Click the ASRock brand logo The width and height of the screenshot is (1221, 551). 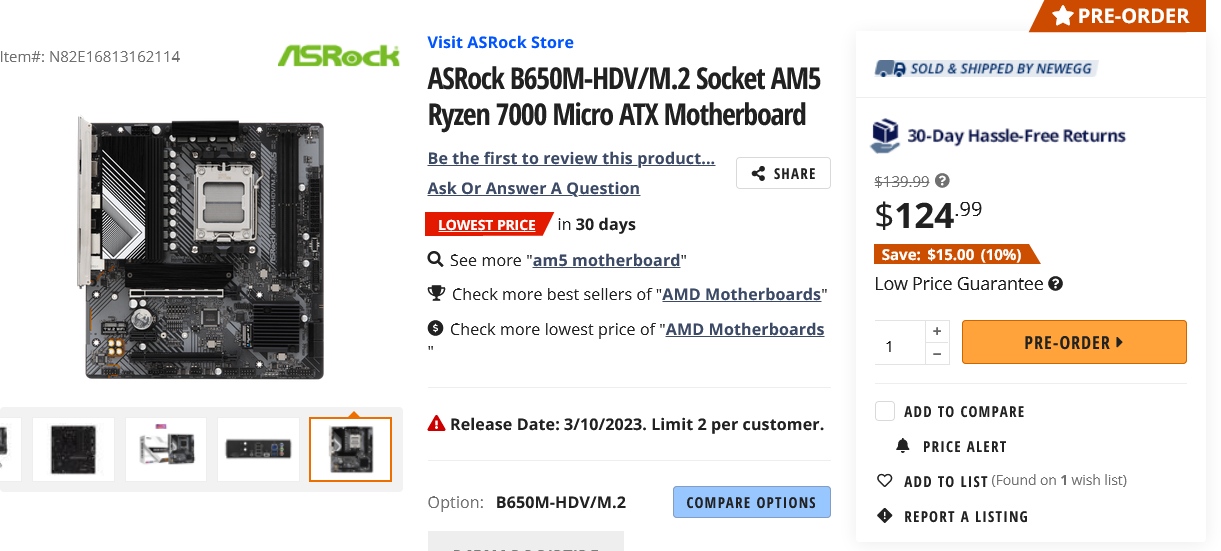(x=338, y=55)
